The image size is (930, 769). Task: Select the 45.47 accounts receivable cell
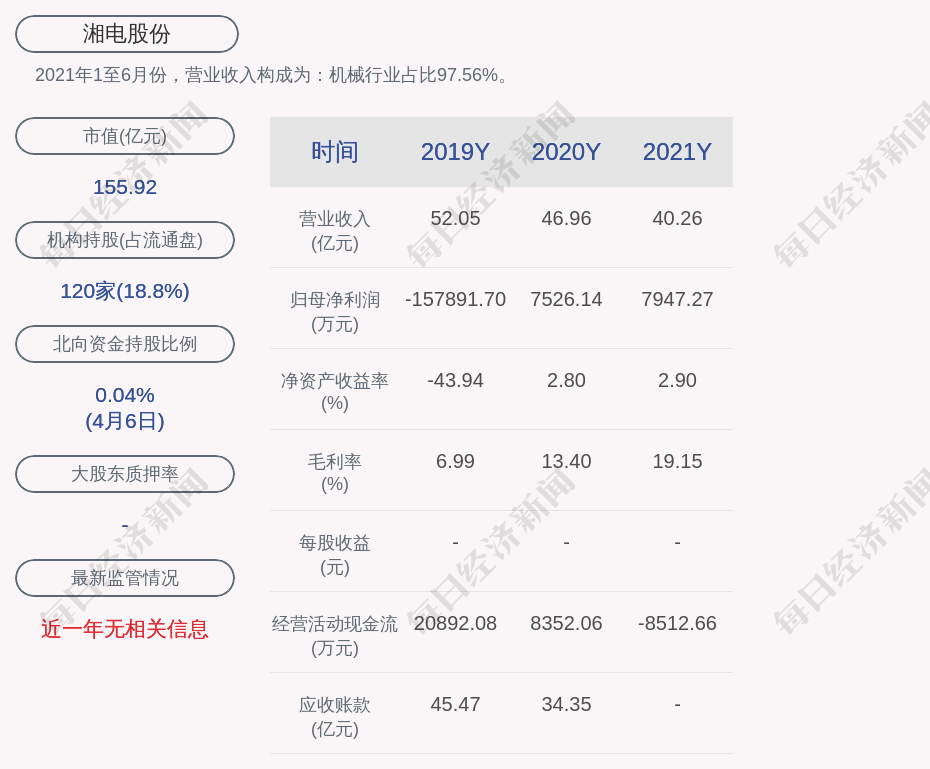pos(455,704)
